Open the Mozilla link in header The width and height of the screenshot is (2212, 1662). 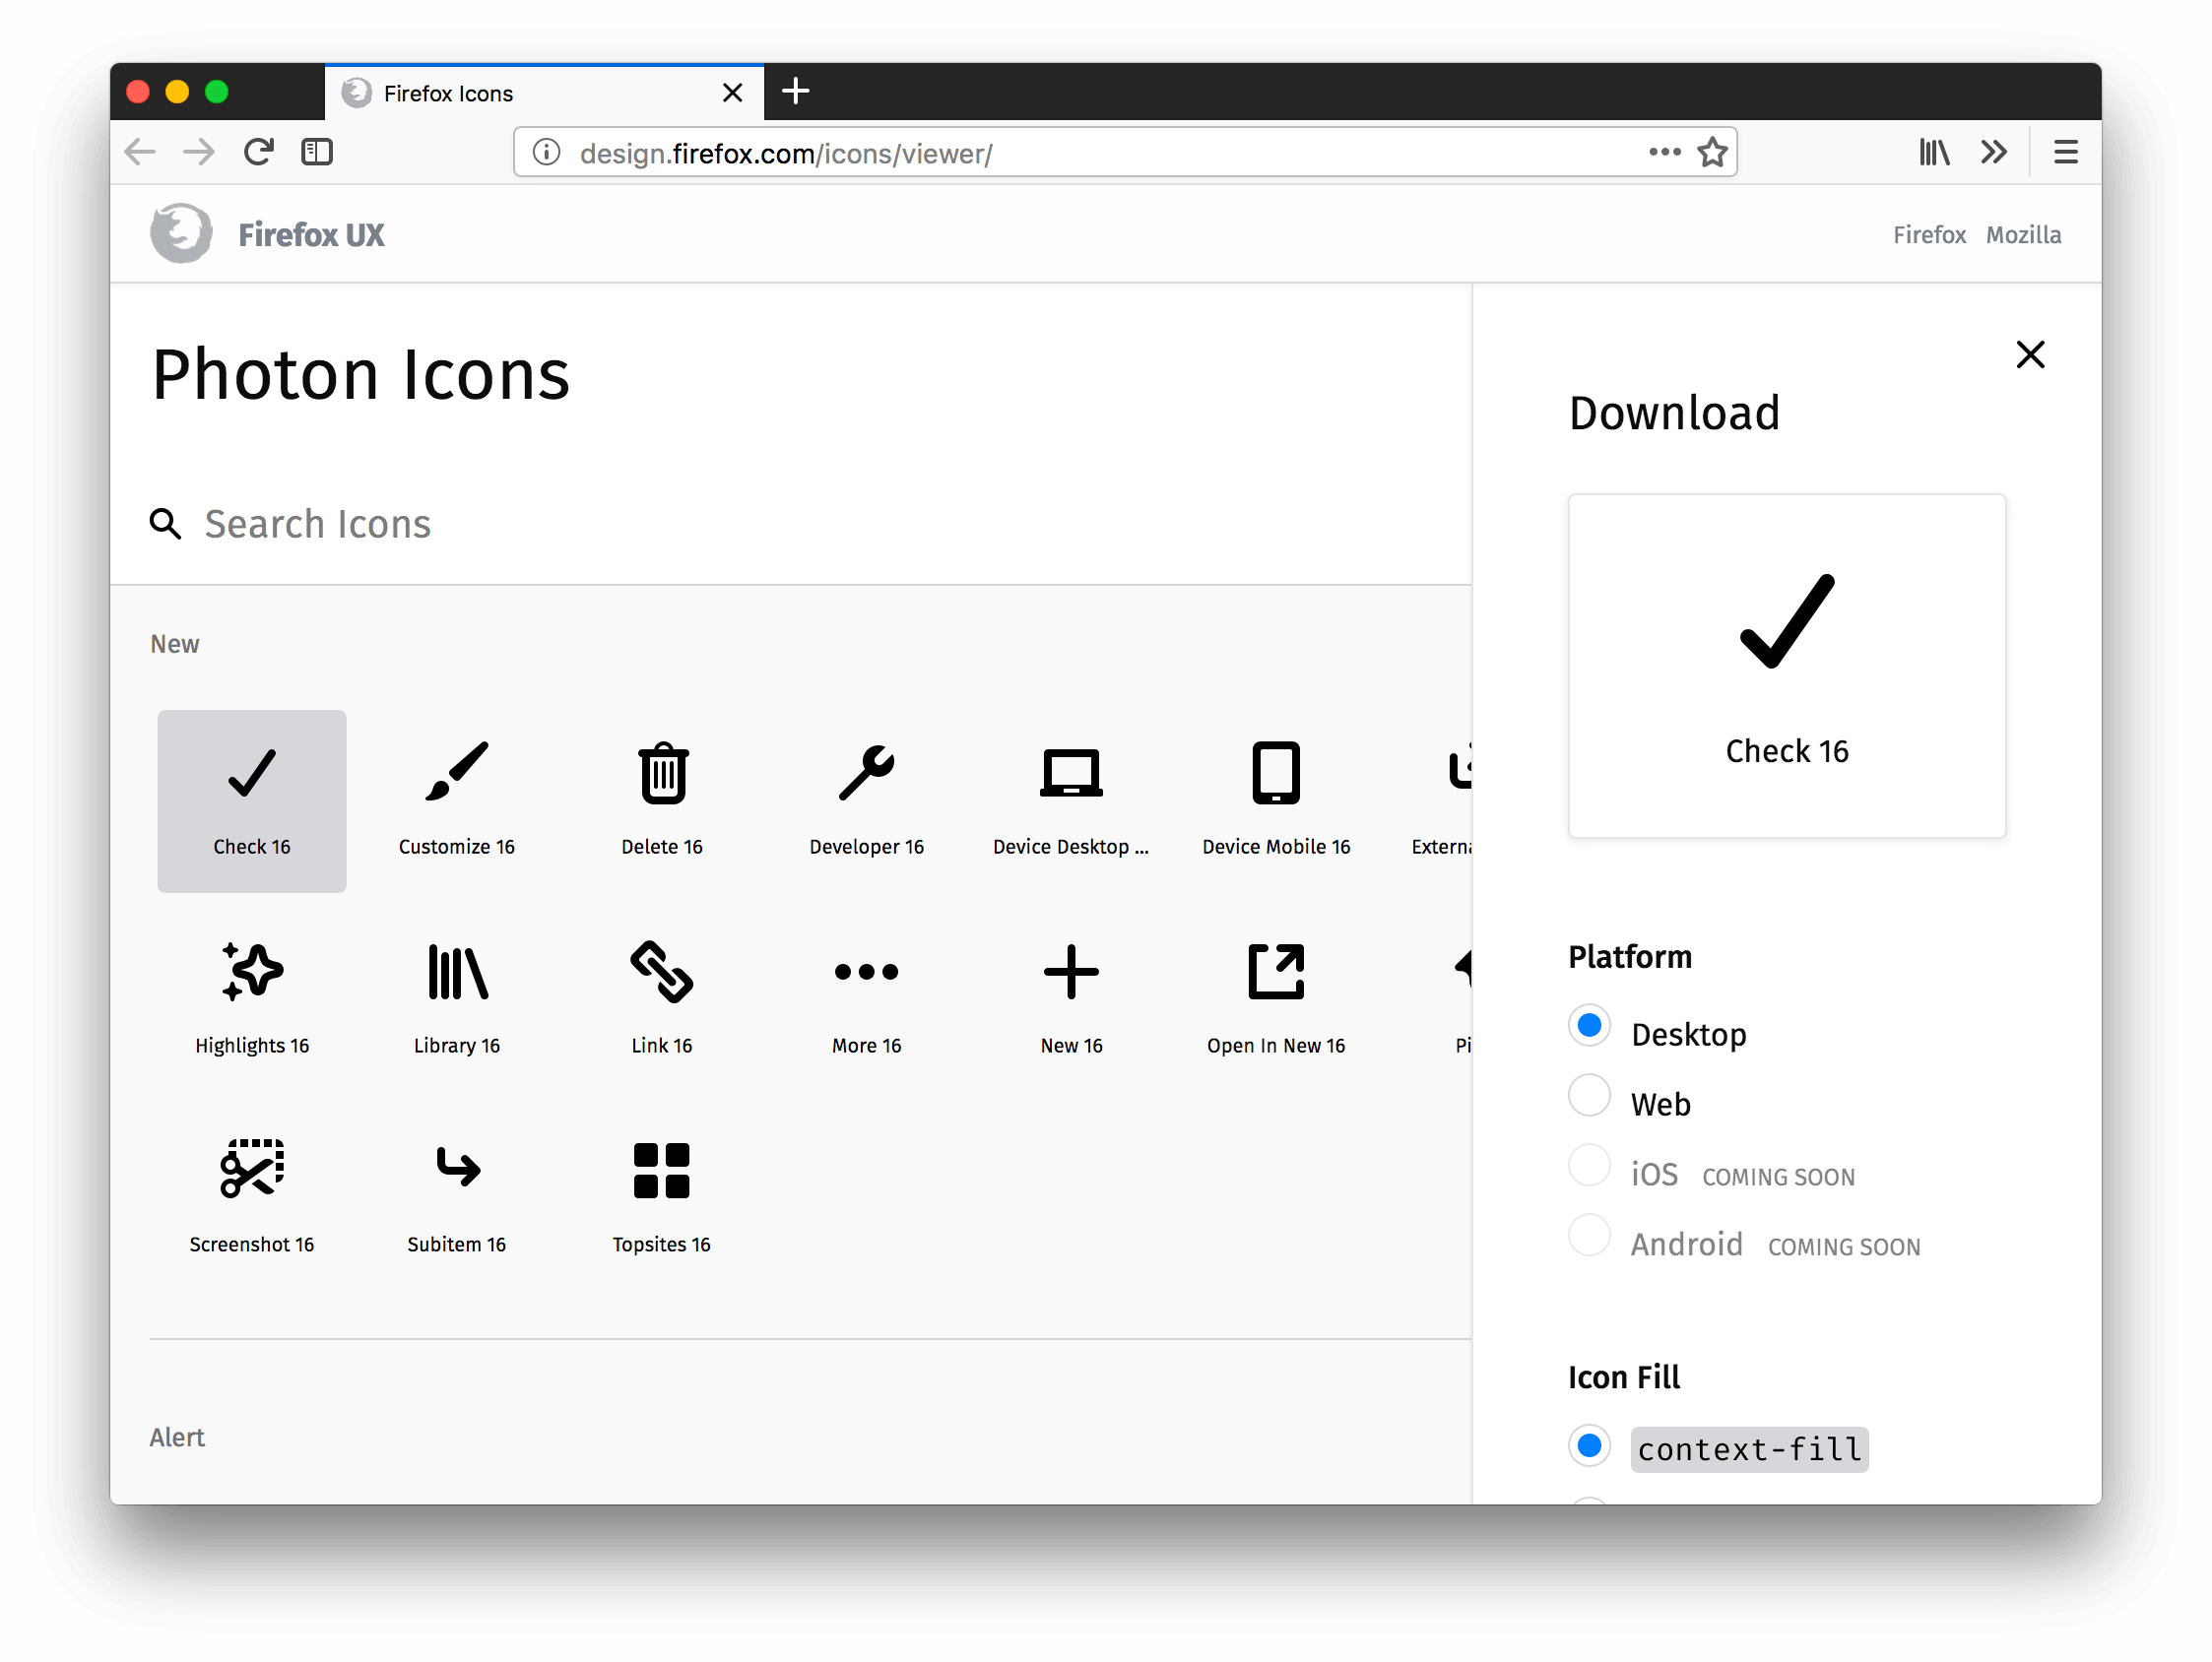click(x=2024, y=235)
